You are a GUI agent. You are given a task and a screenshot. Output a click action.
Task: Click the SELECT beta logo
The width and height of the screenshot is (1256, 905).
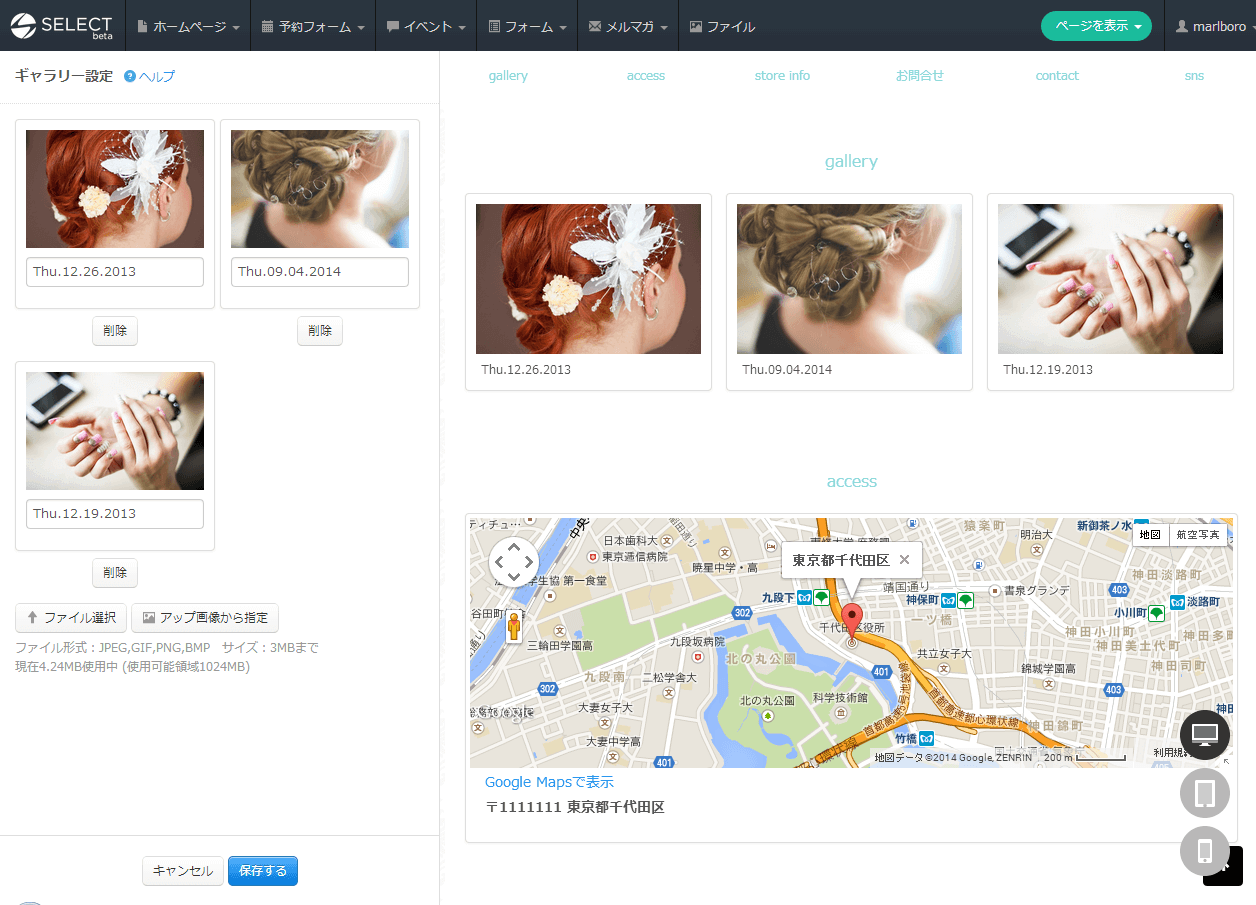pyautogui.click(x=62, y=26)
